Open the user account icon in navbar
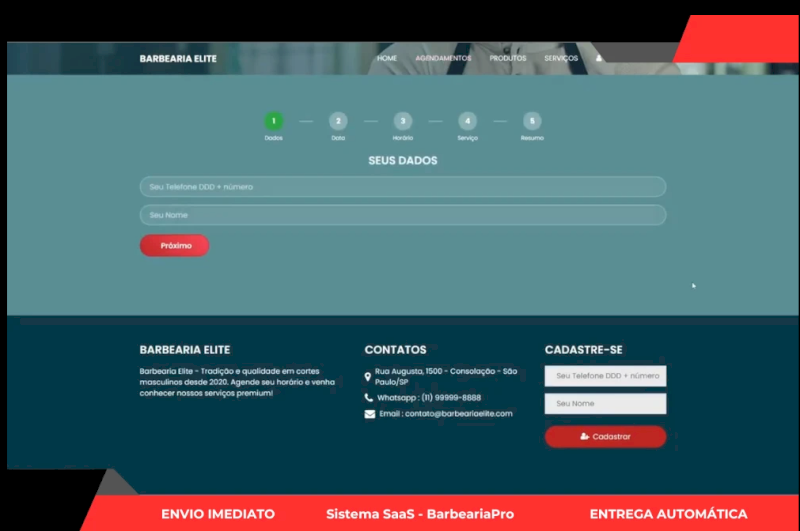Screen dimensions: 800x531 (599, 58)
